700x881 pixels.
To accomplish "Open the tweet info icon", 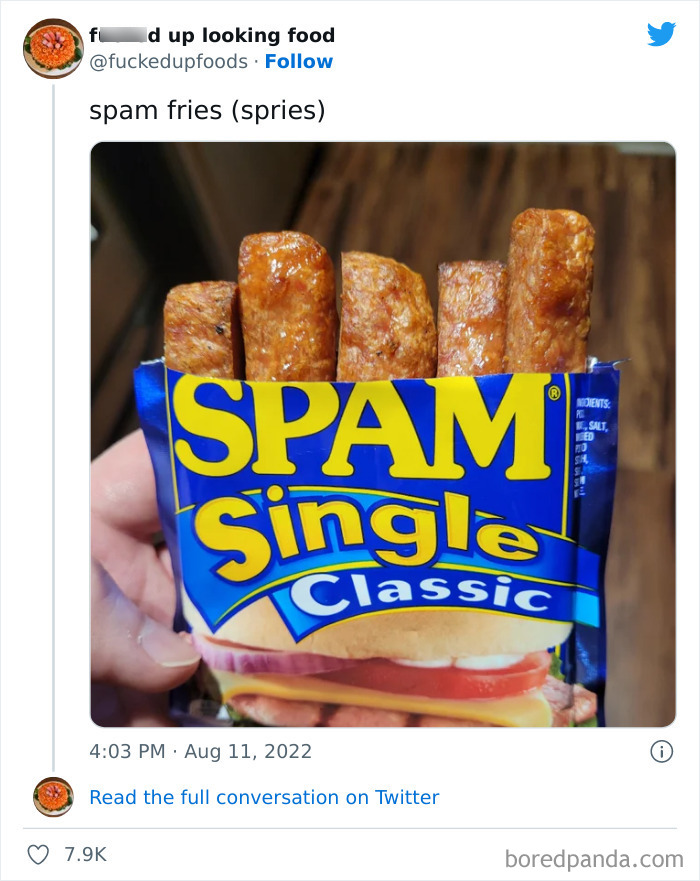I will point(661,751).
